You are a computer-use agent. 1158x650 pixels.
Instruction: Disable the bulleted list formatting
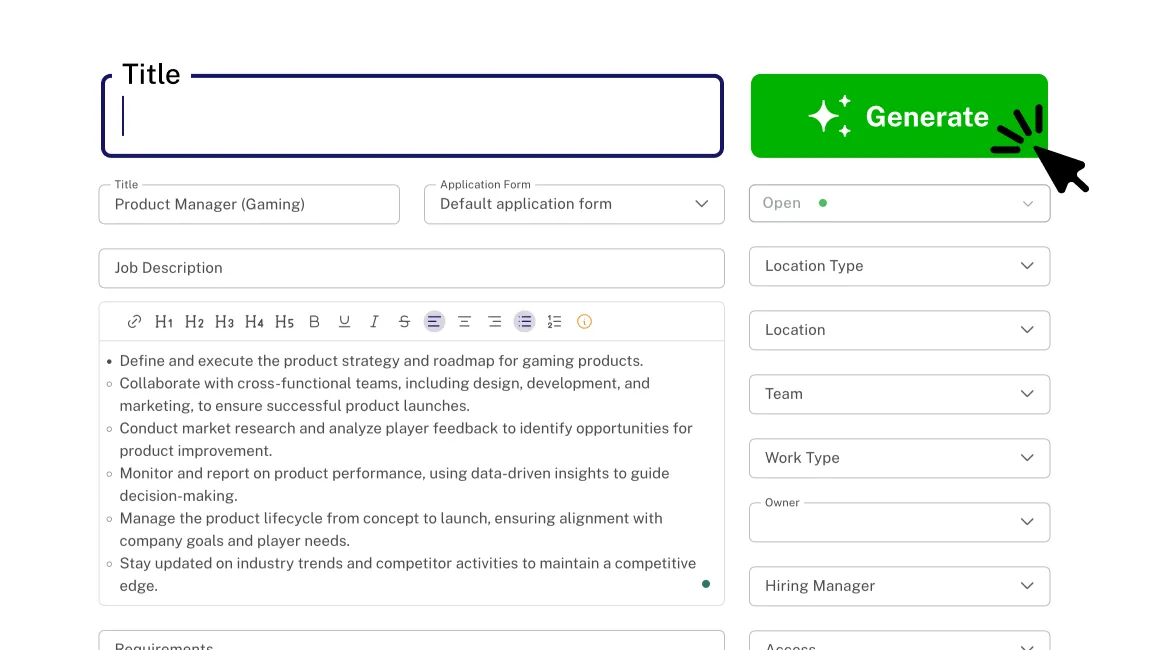pyautogui.click(x=524, y=321)
